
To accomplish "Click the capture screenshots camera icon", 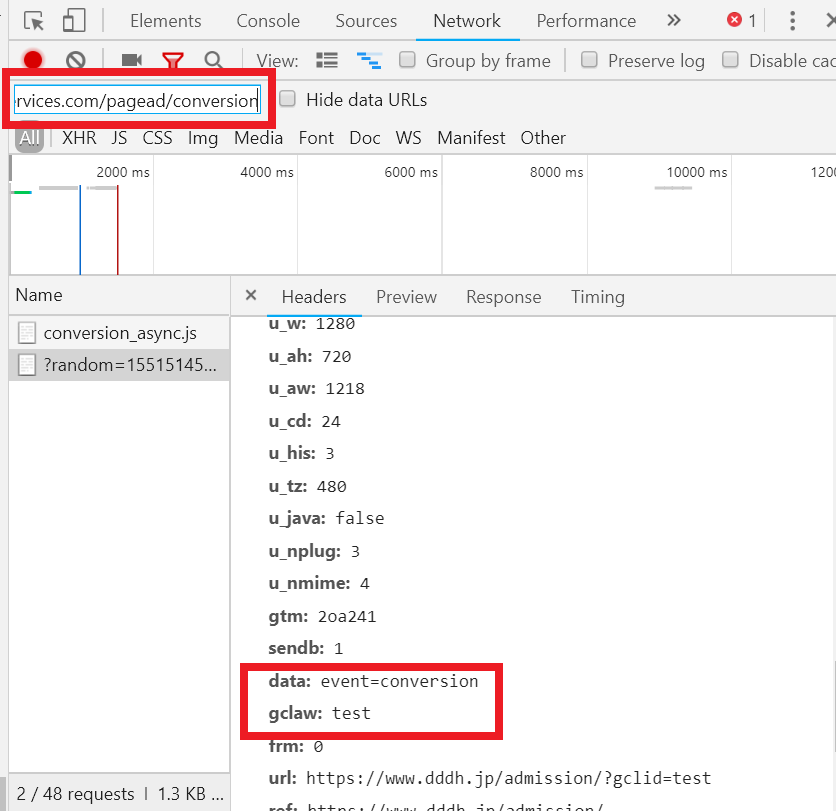I will click(131, 61).
